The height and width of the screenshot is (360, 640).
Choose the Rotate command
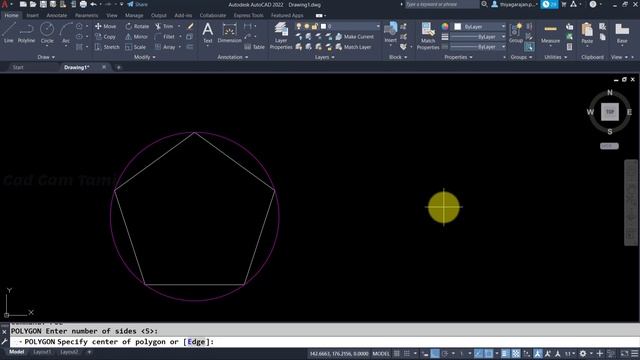pos(137,26)
